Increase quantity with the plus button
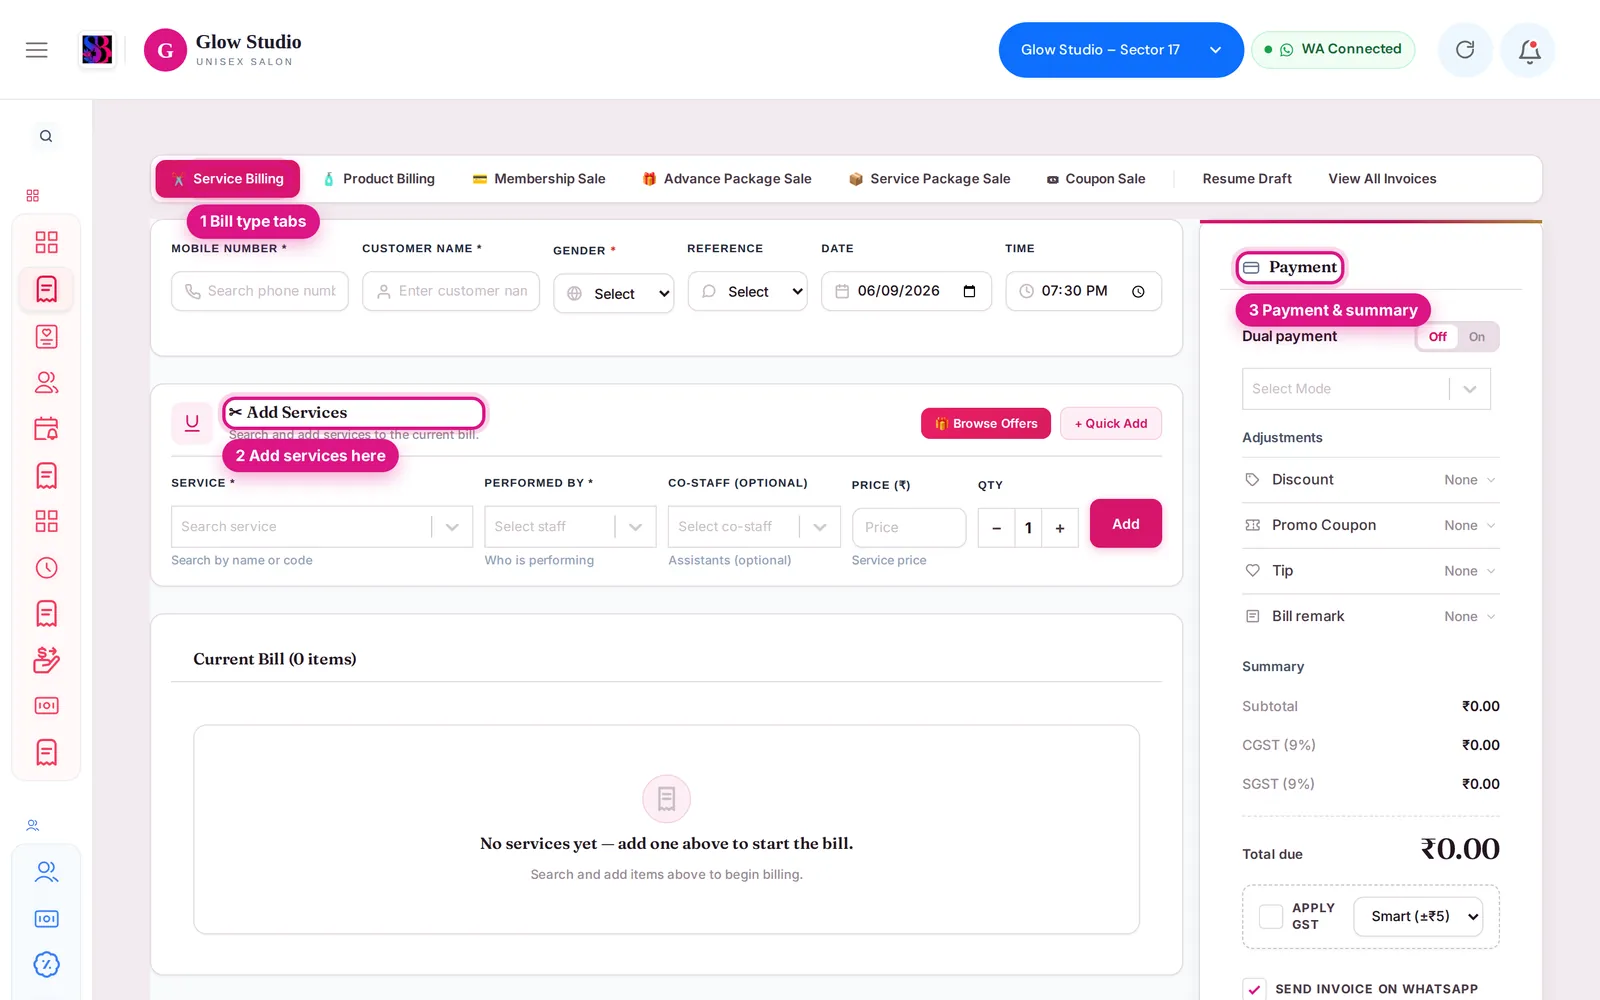1600x1000 pixels. pyautogui.click(x=1060, y=528)
